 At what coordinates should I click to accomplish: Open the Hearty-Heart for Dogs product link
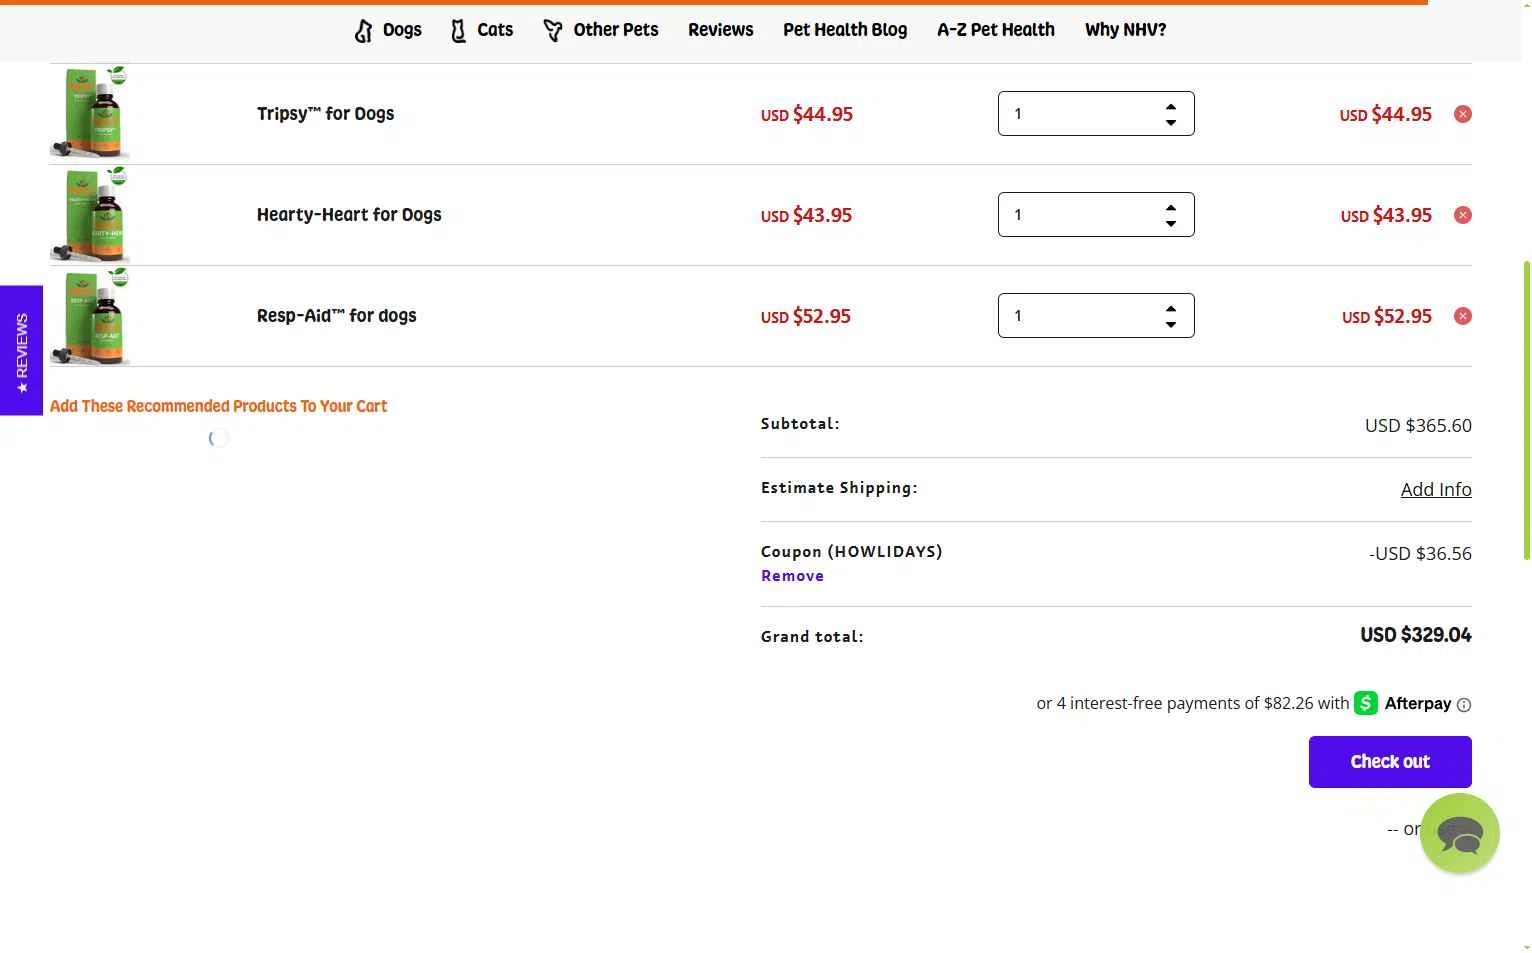(x=349, y=215)
